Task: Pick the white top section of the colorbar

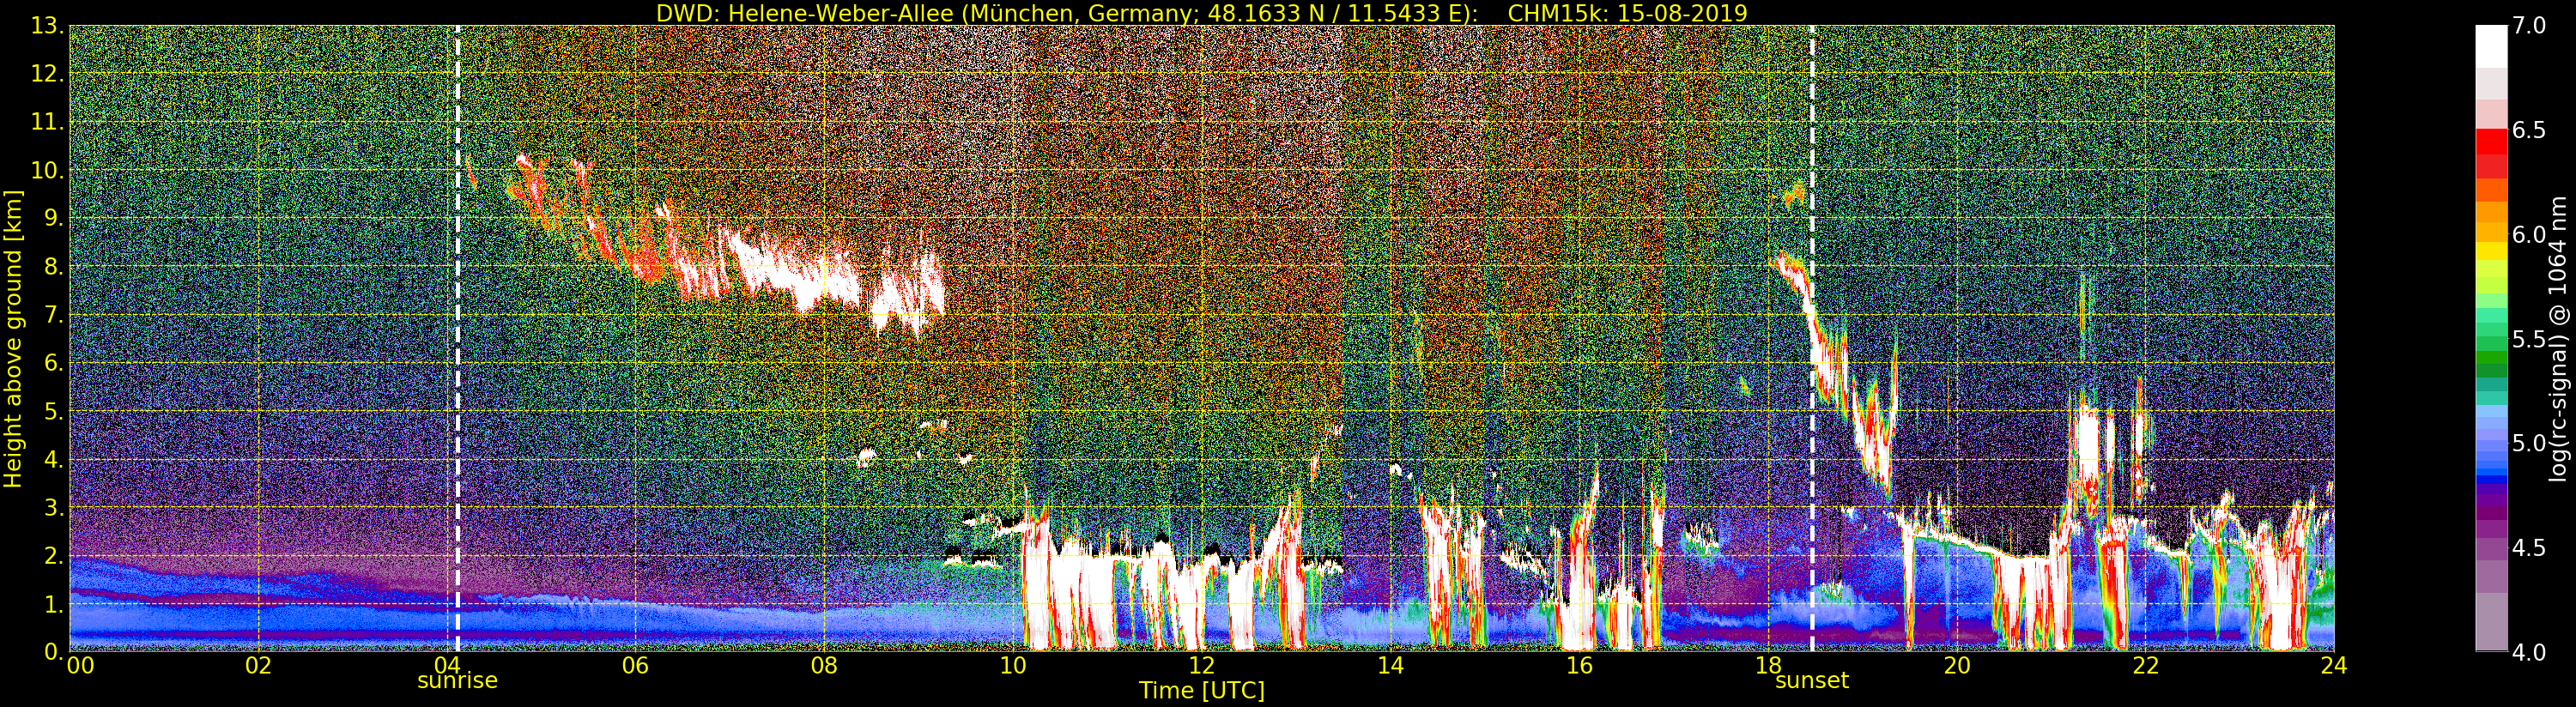Action: point(2491,45)
